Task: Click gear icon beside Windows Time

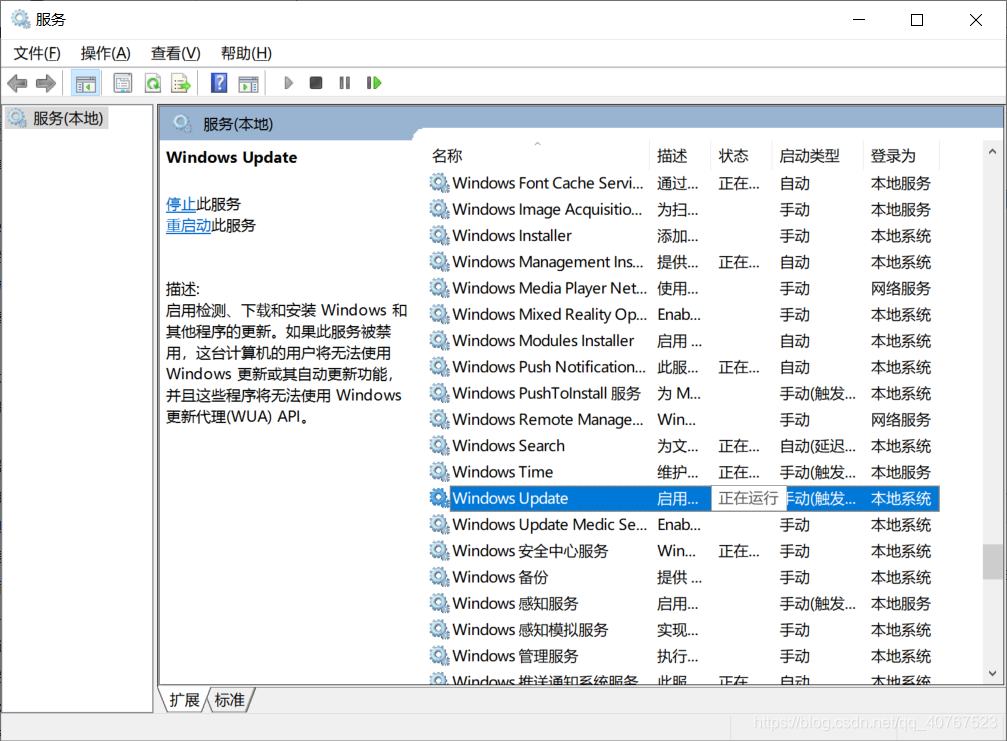Action: pos(439,472)
